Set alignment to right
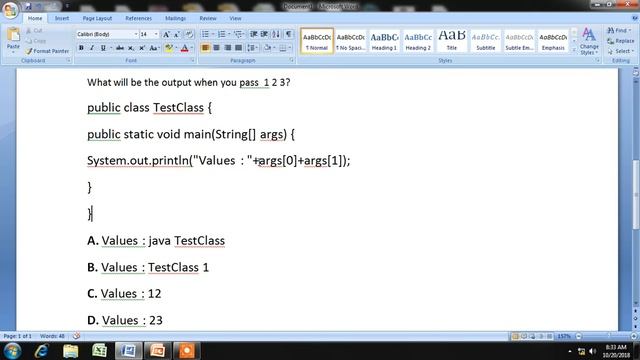The width and height of the screenshot is (640, 360). 227,48
